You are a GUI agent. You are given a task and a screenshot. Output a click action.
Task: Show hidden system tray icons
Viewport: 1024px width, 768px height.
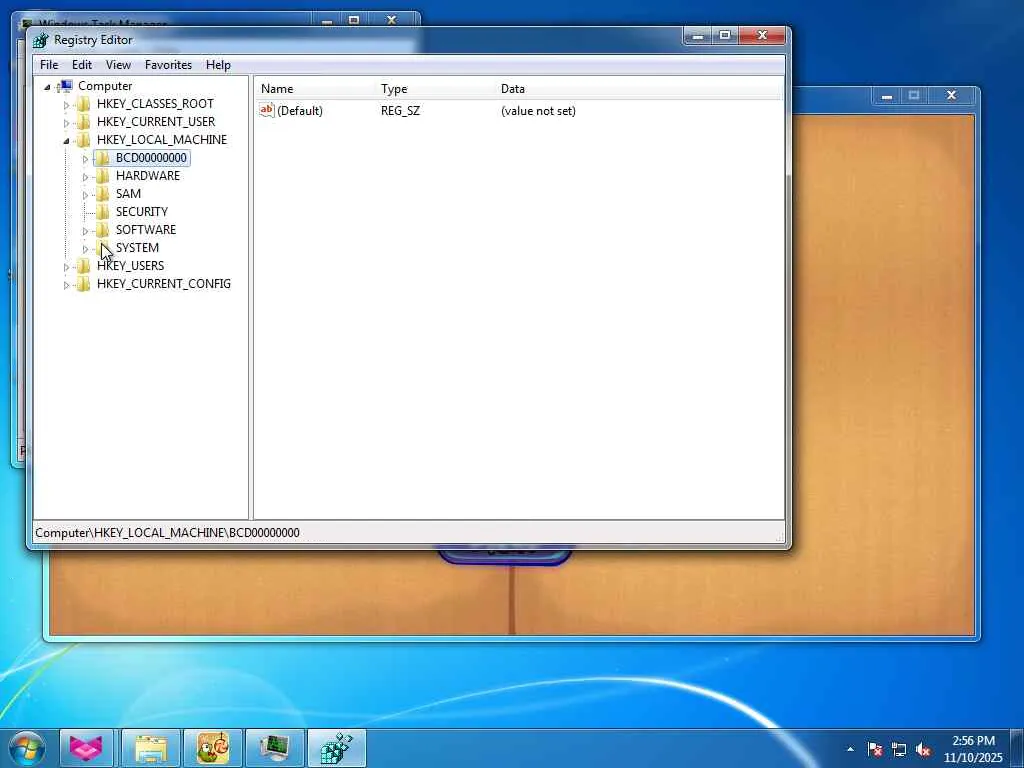point(850,749)
